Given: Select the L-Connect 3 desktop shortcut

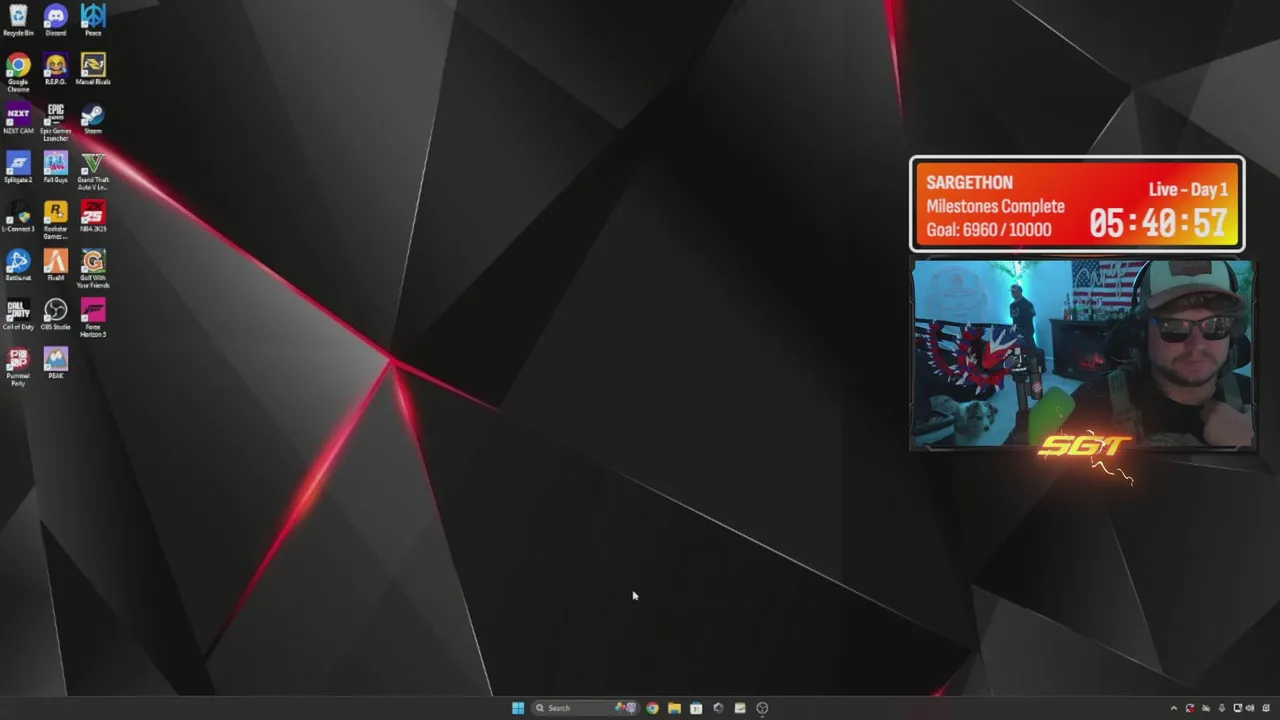Looking at the screenshot, I should 18,217.
